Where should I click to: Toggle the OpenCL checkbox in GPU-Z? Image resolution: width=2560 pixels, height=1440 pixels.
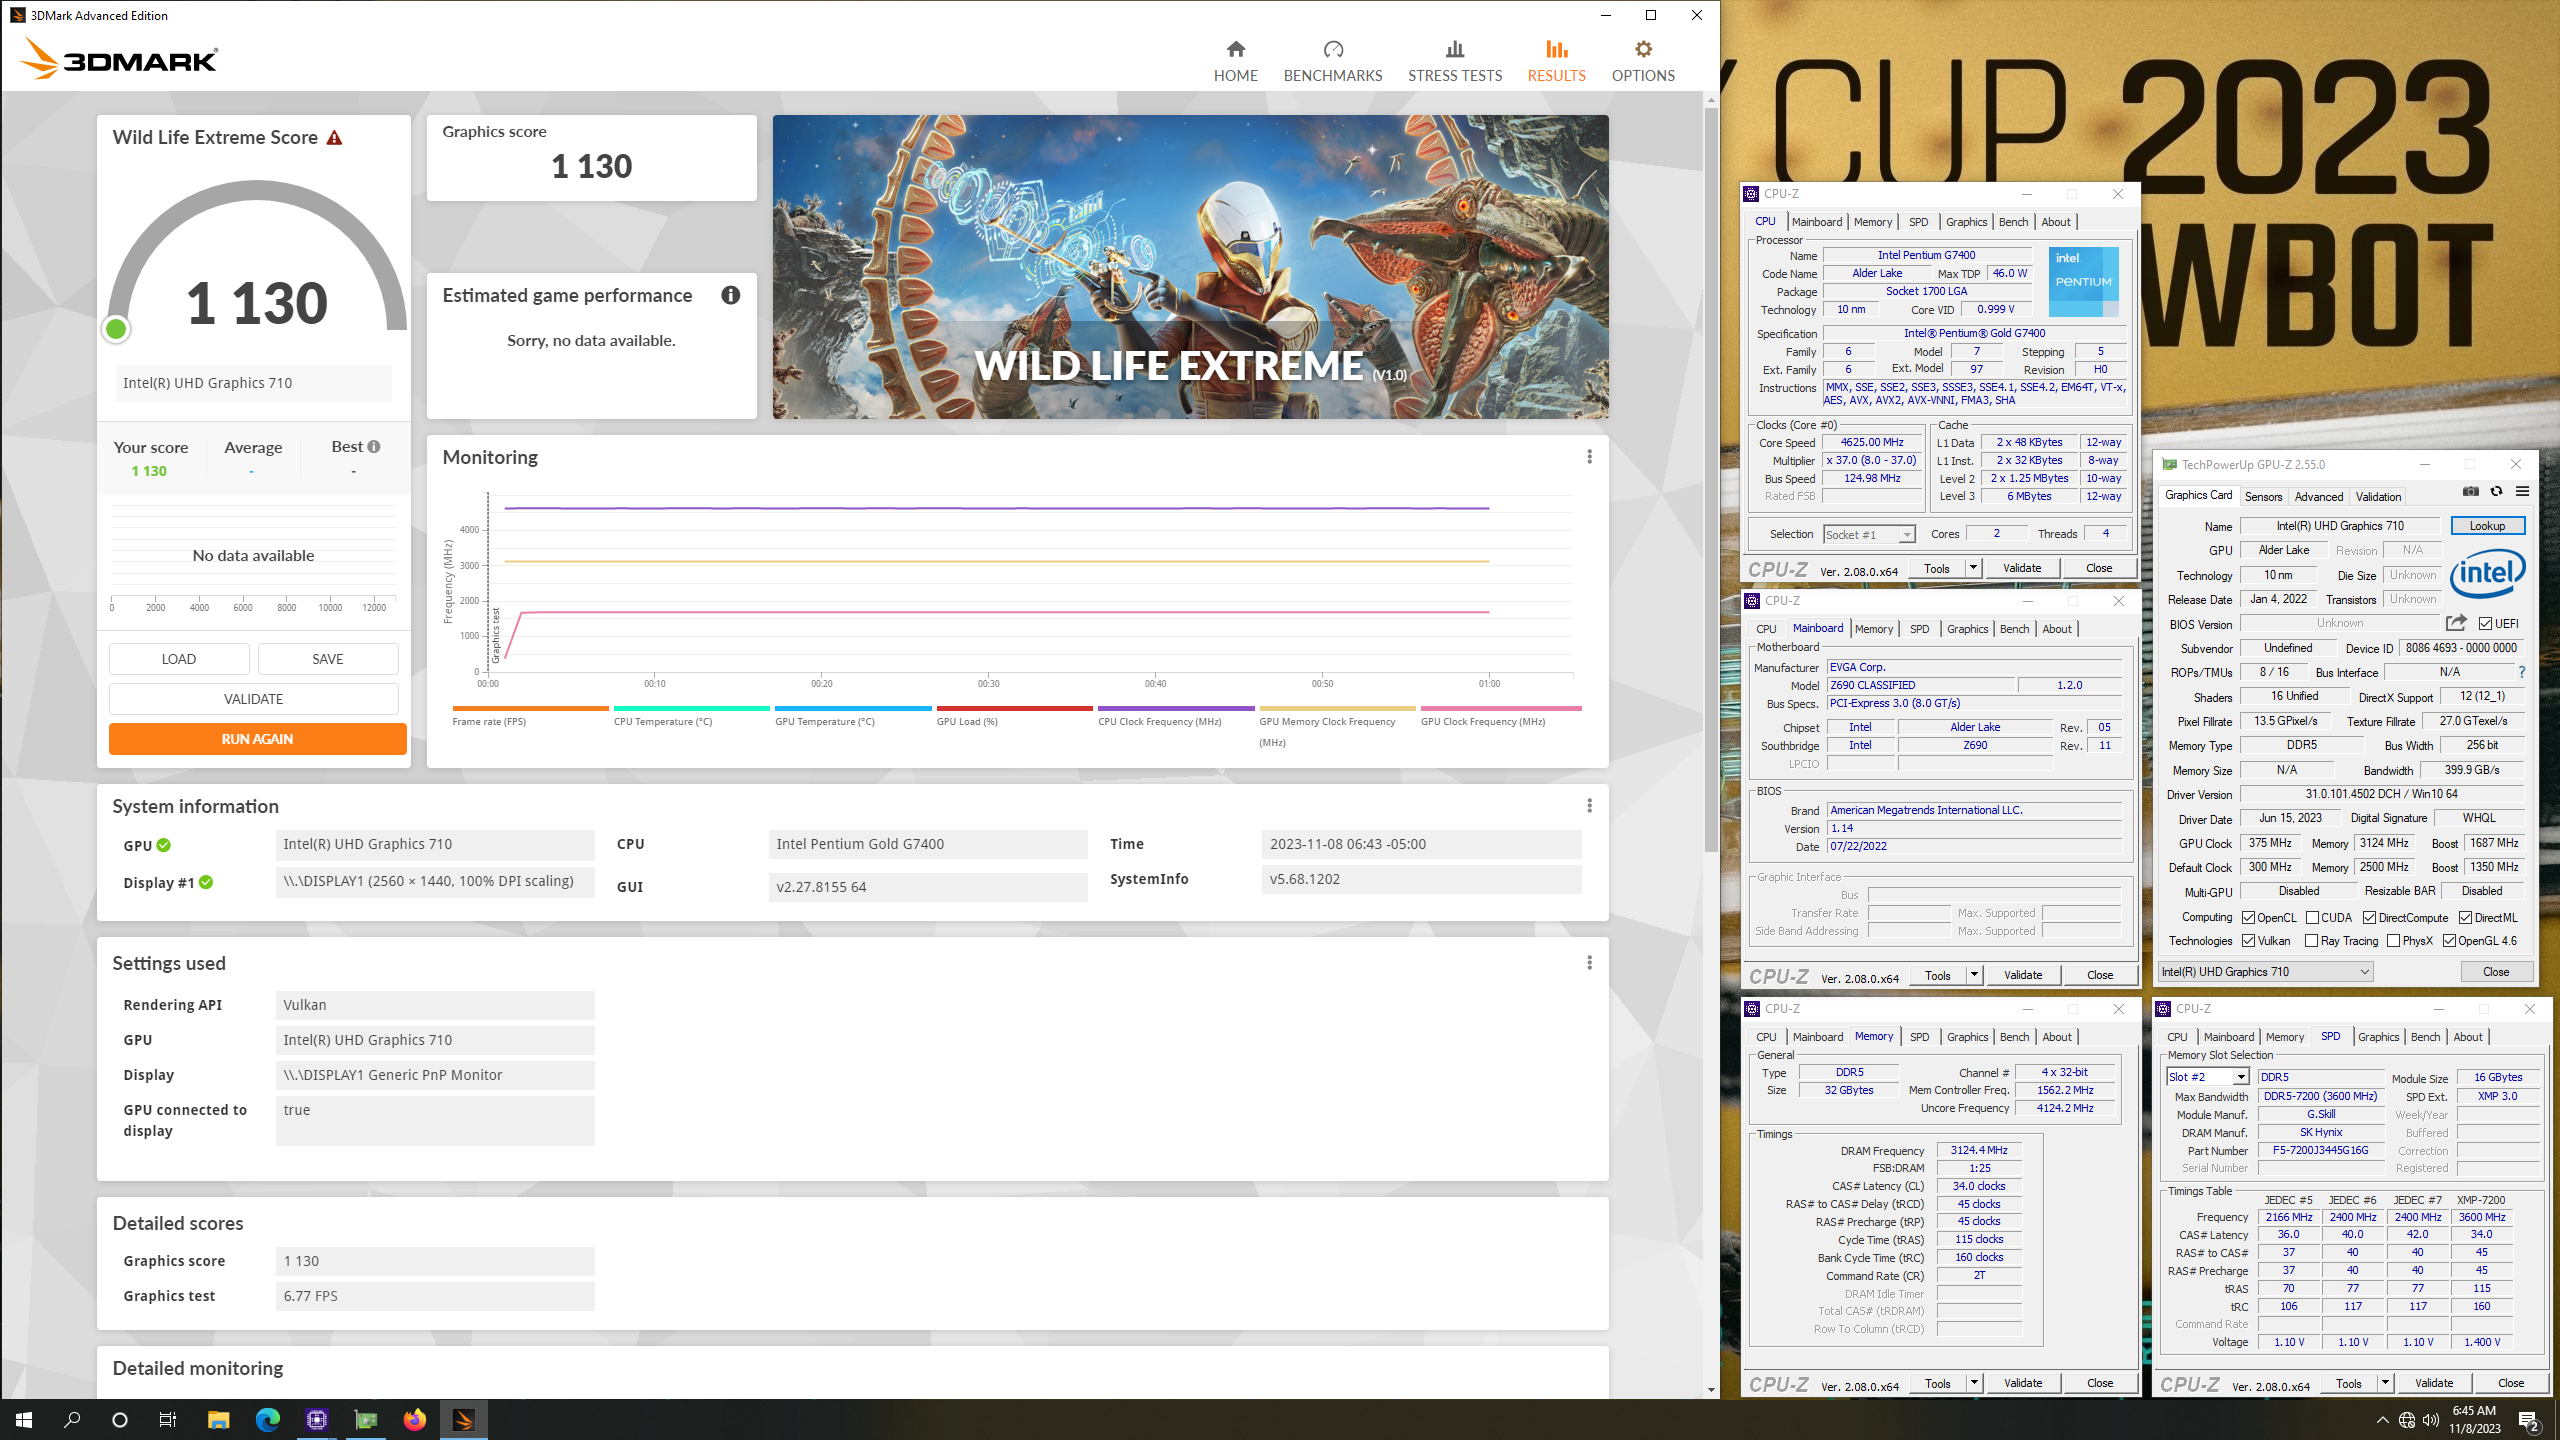pyautogui.click(x=2248, y=918)
